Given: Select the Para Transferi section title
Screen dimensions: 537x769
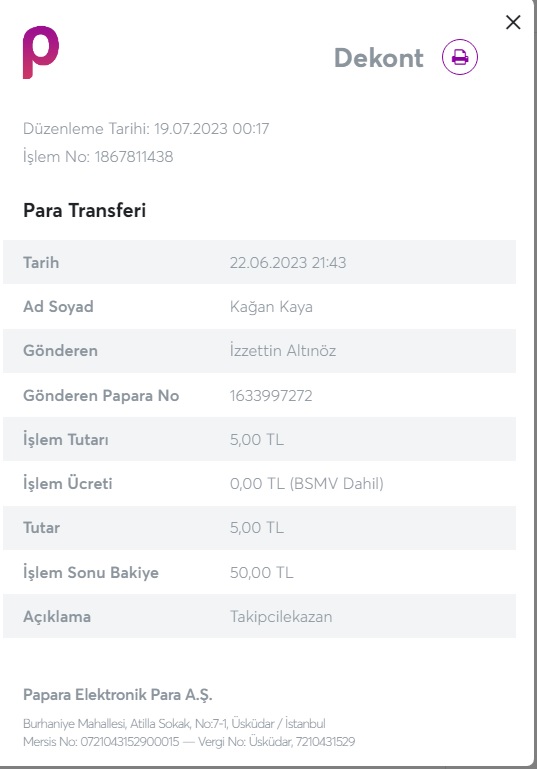Looking at the screenshot, I should (x=84, y=210).
